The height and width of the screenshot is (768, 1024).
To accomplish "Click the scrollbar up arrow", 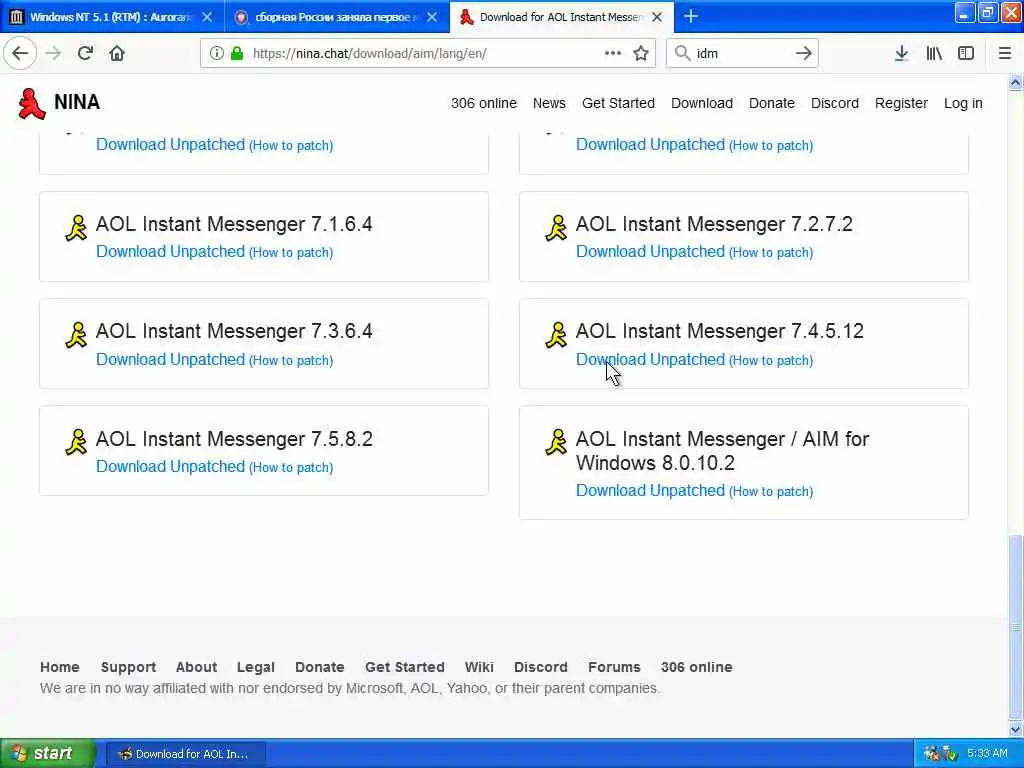I will [x=1015, y=82].
